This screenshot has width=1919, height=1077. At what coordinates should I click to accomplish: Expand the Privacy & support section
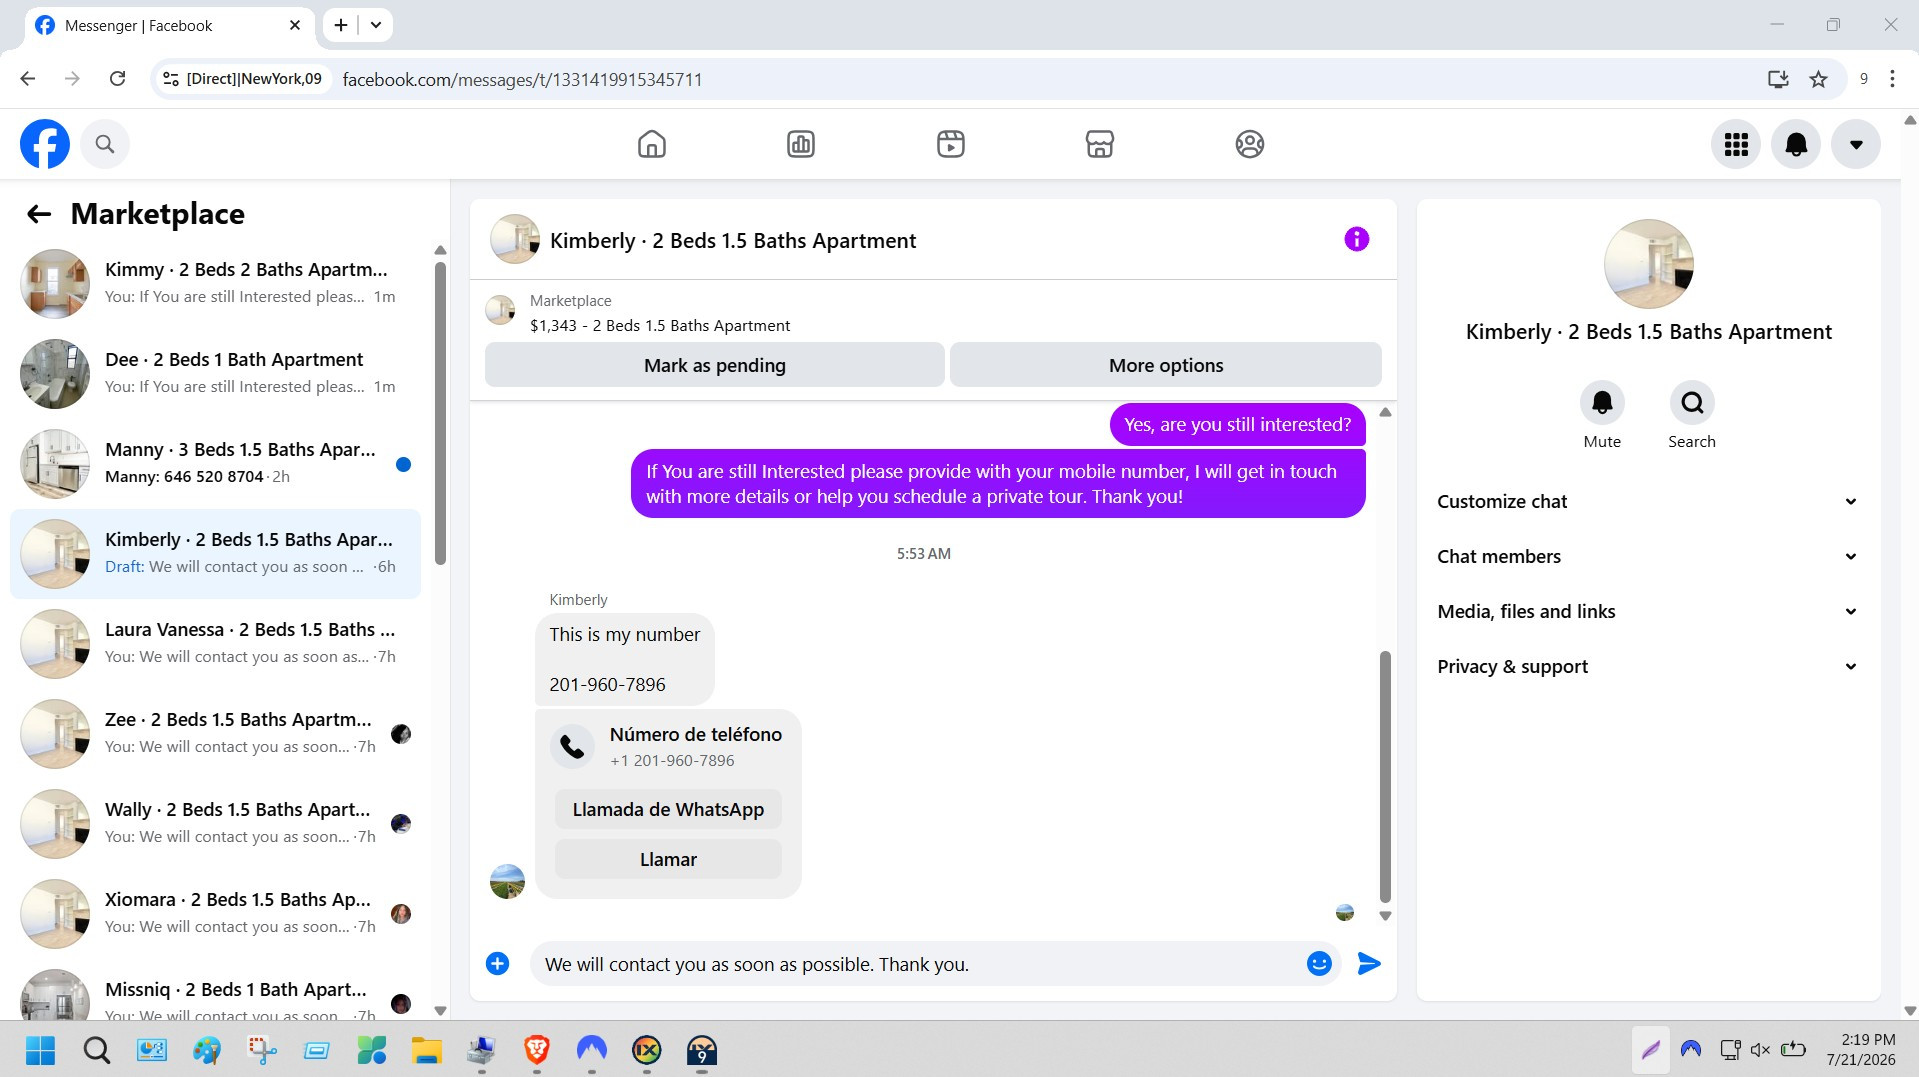tap(1648, 666)
